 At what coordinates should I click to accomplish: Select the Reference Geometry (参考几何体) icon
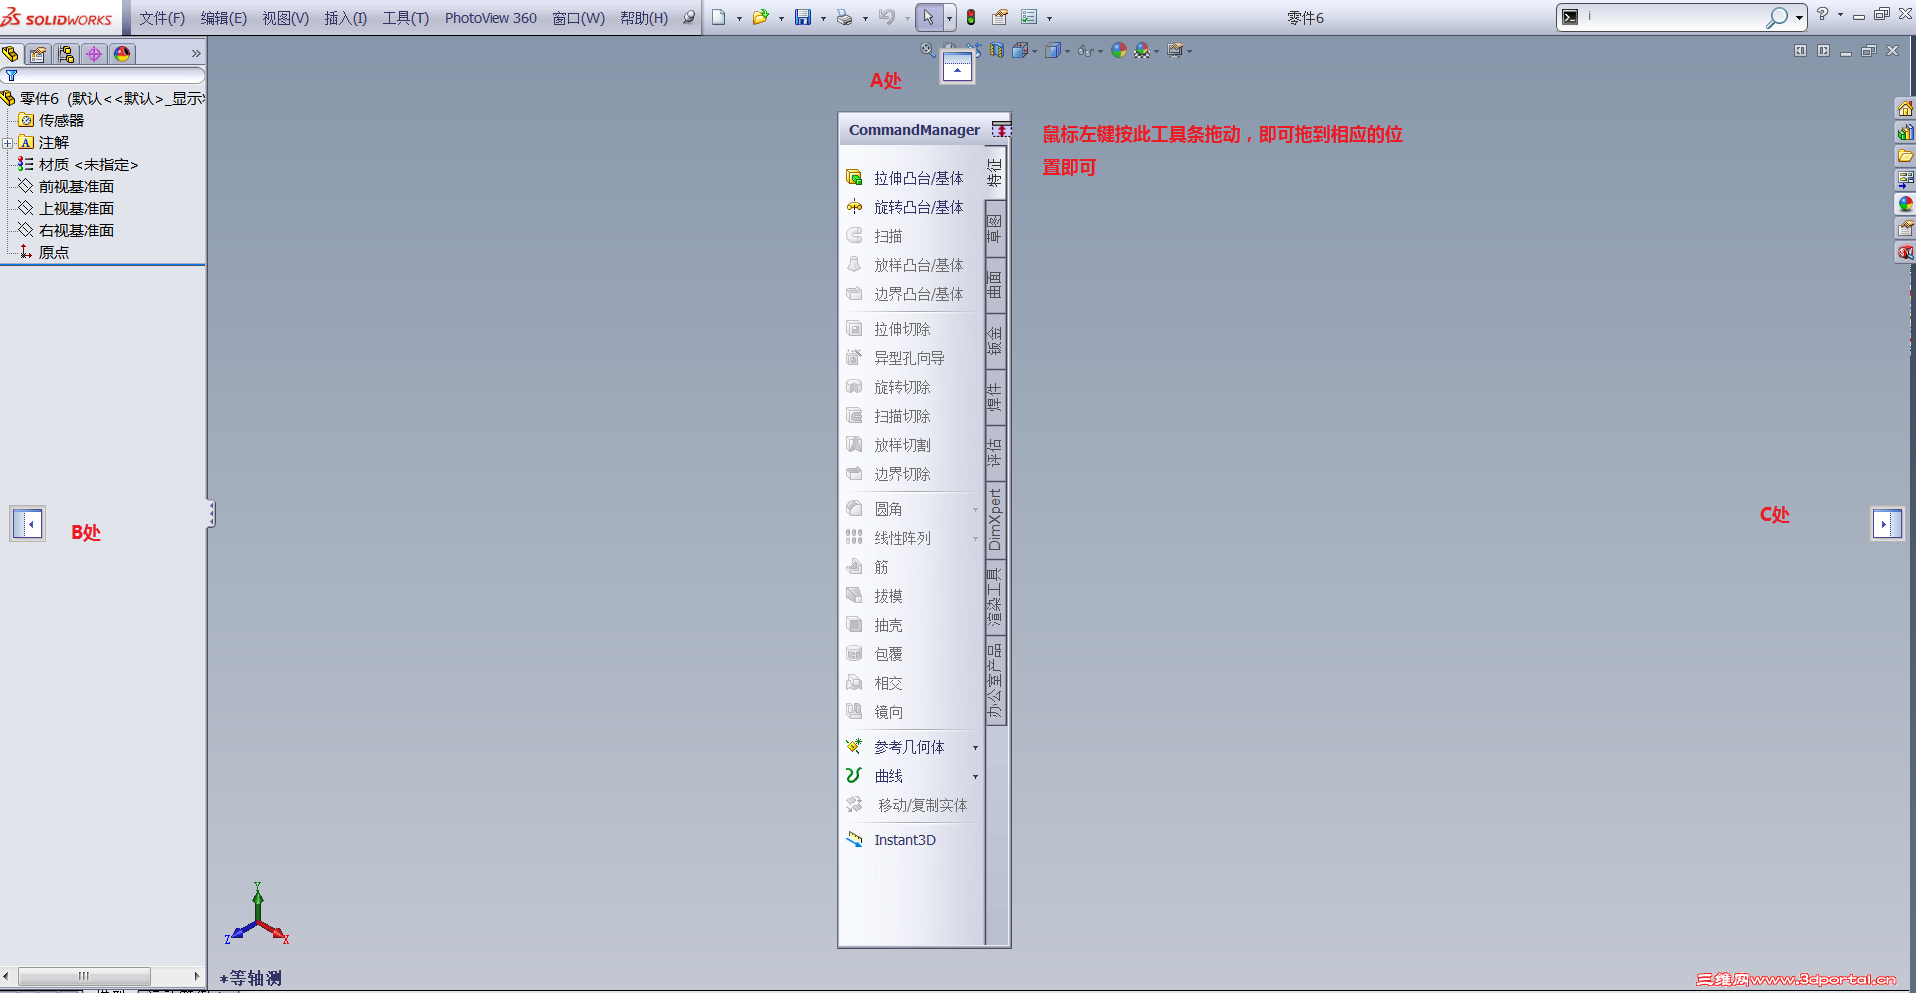click(x=854, y=747)
